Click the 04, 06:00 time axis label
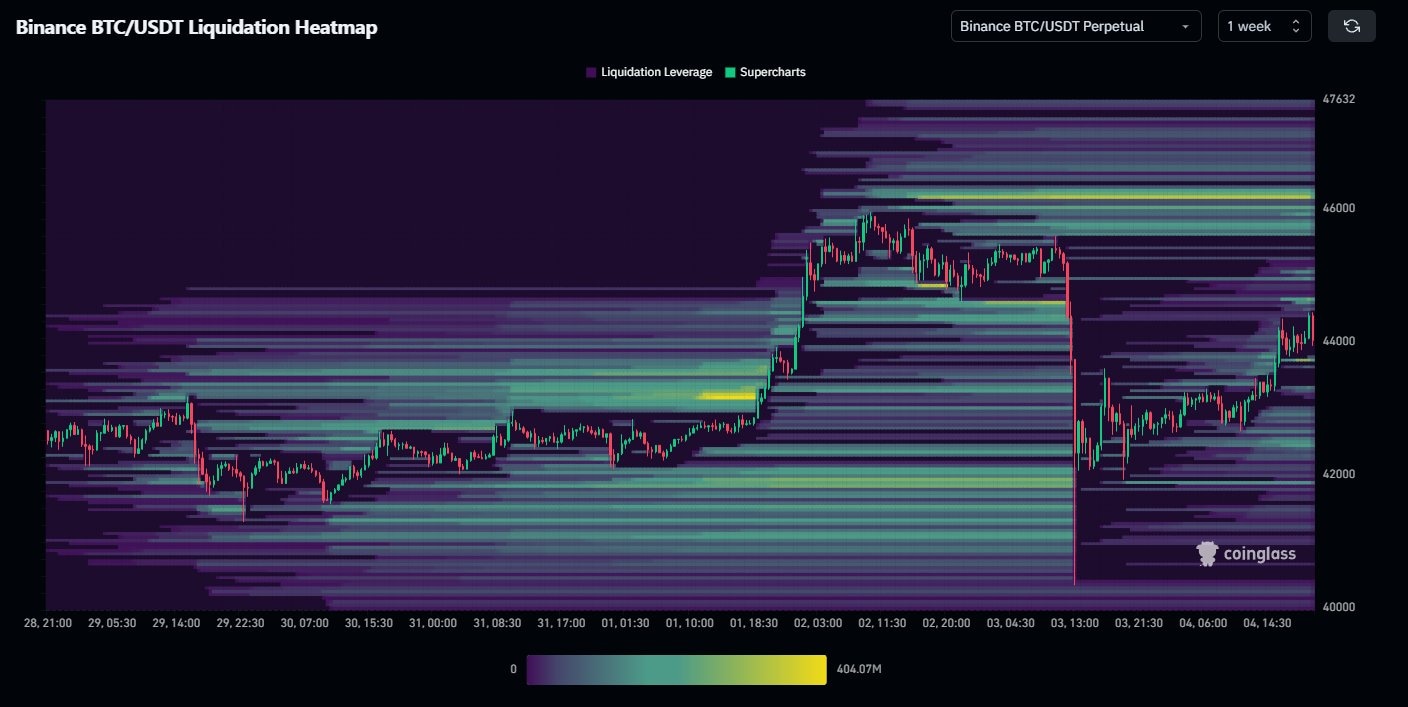The width and height of the screenshot is (1408, 707). tap(1203, 623)
